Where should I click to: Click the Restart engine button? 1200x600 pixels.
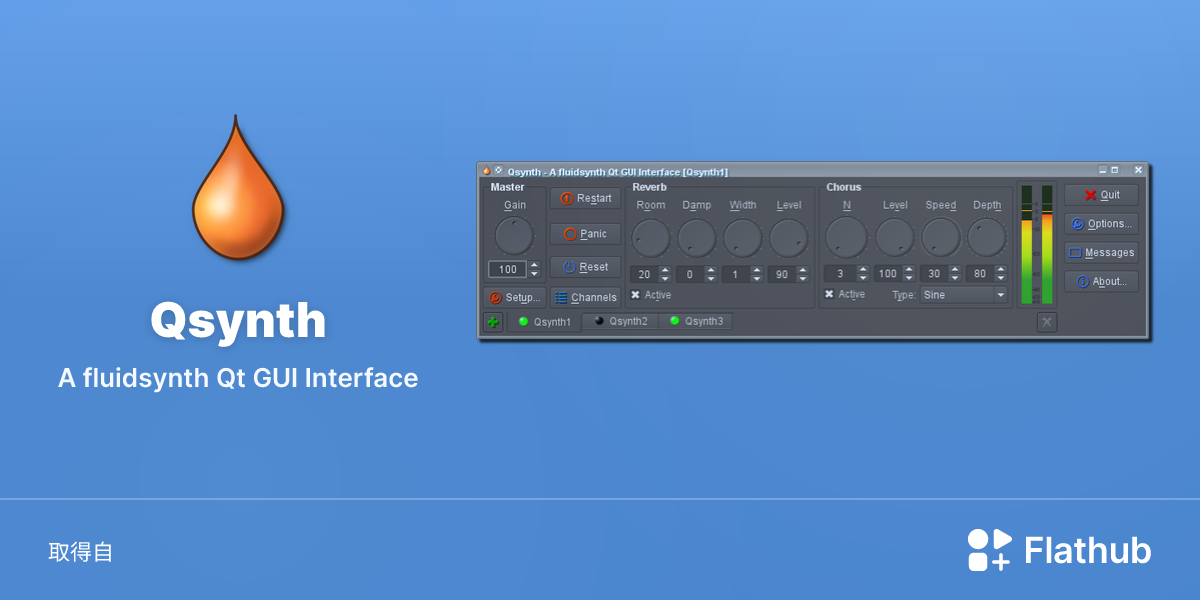pos(586,198)
